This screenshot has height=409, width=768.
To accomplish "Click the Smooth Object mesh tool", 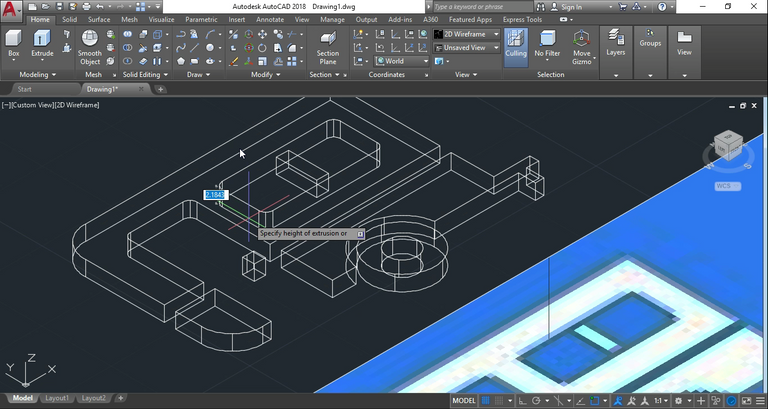I will 90,48.
